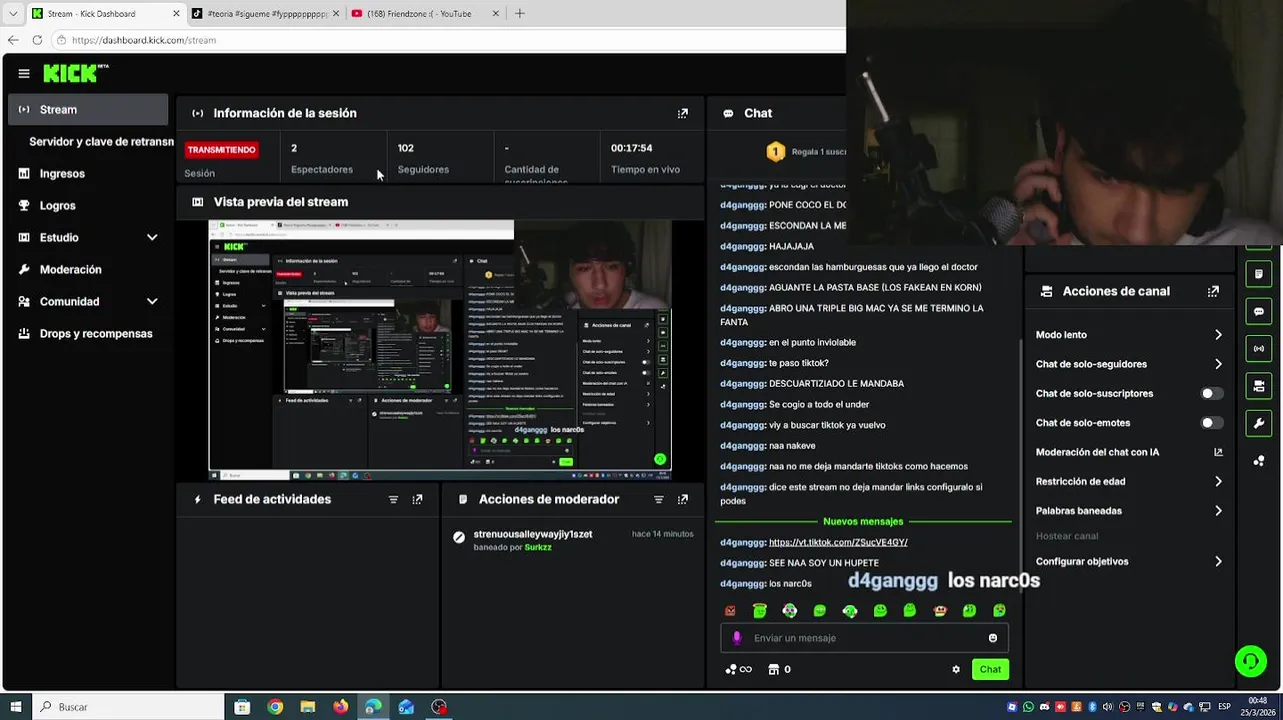Open Chrome from the taskbar
The image size is (1283, 720).
click(x=275, y=707)
